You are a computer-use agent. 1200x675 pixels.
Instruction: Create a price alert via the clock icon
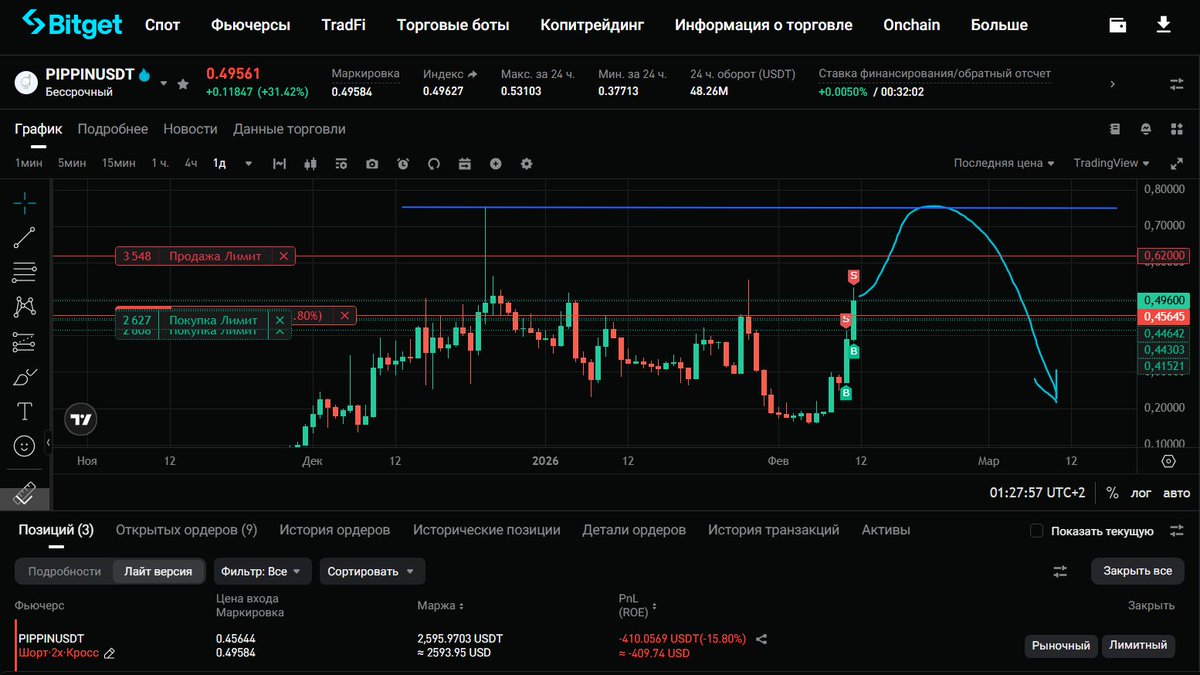click(402, 163)
